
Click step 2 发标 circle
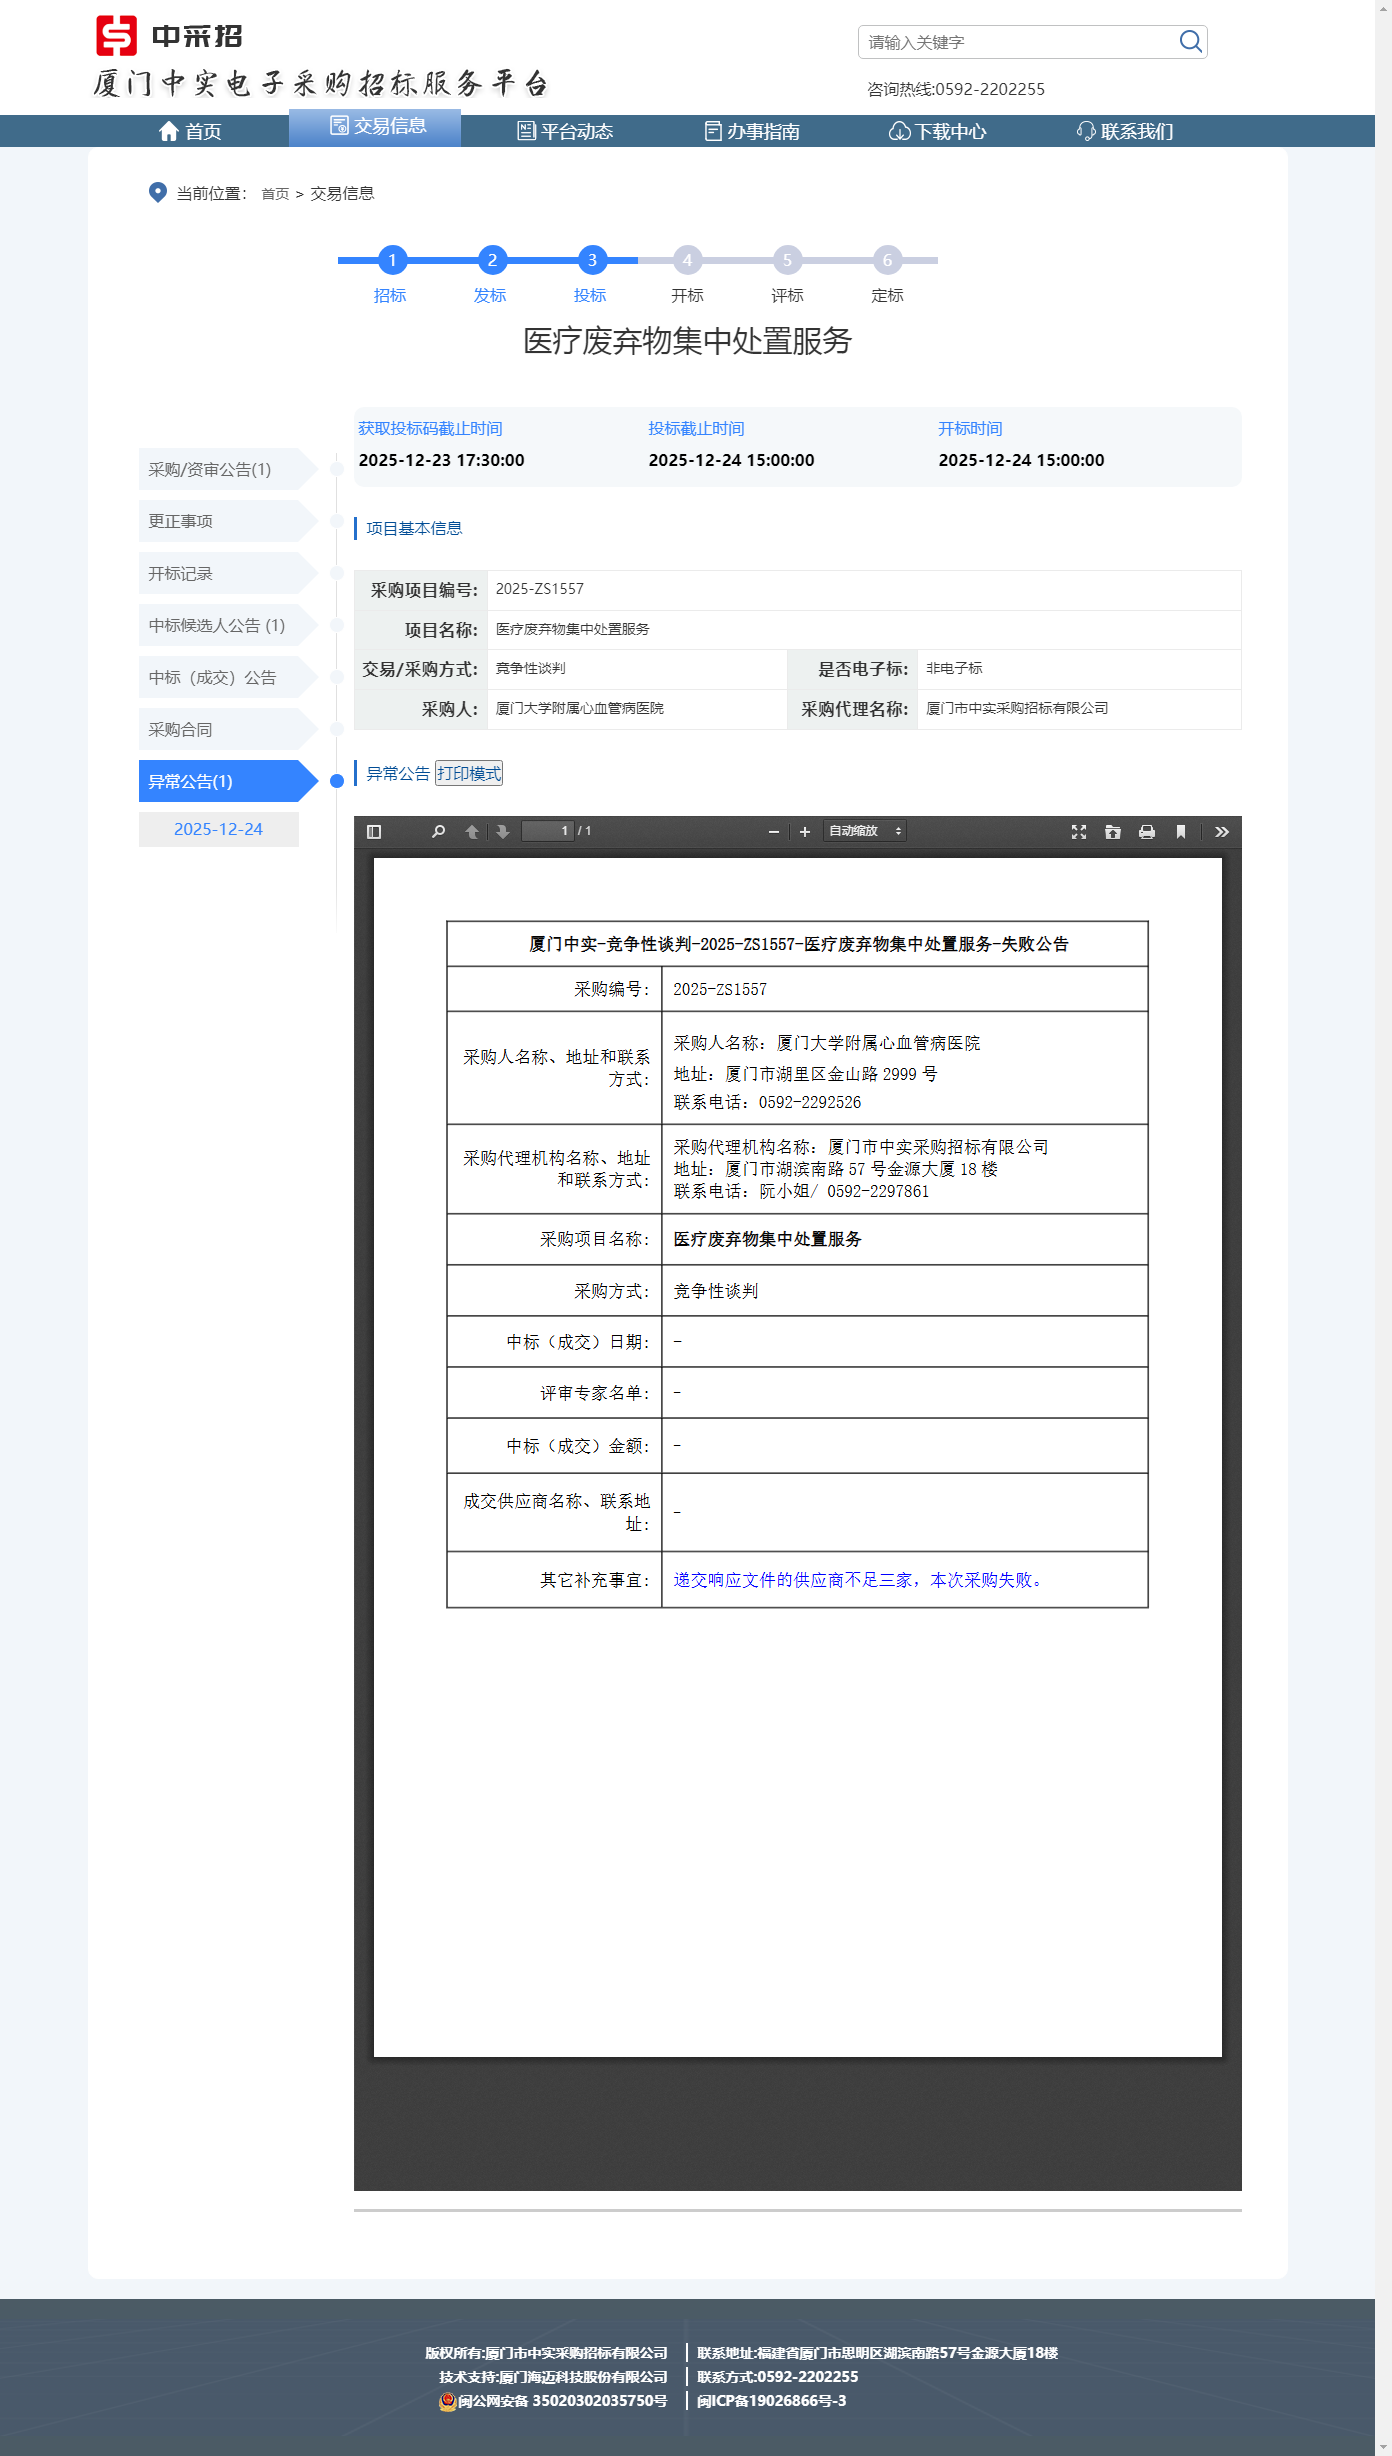click(492, 260)
